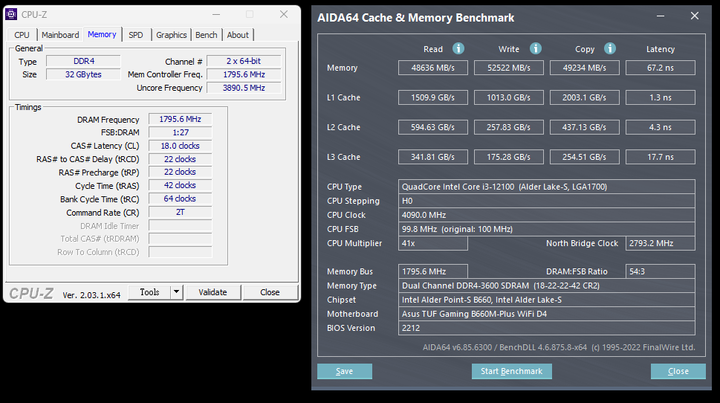Screen dimensions: 720x403
Task: Click the Close button in CPU-Z
Action: coord(270,292)
